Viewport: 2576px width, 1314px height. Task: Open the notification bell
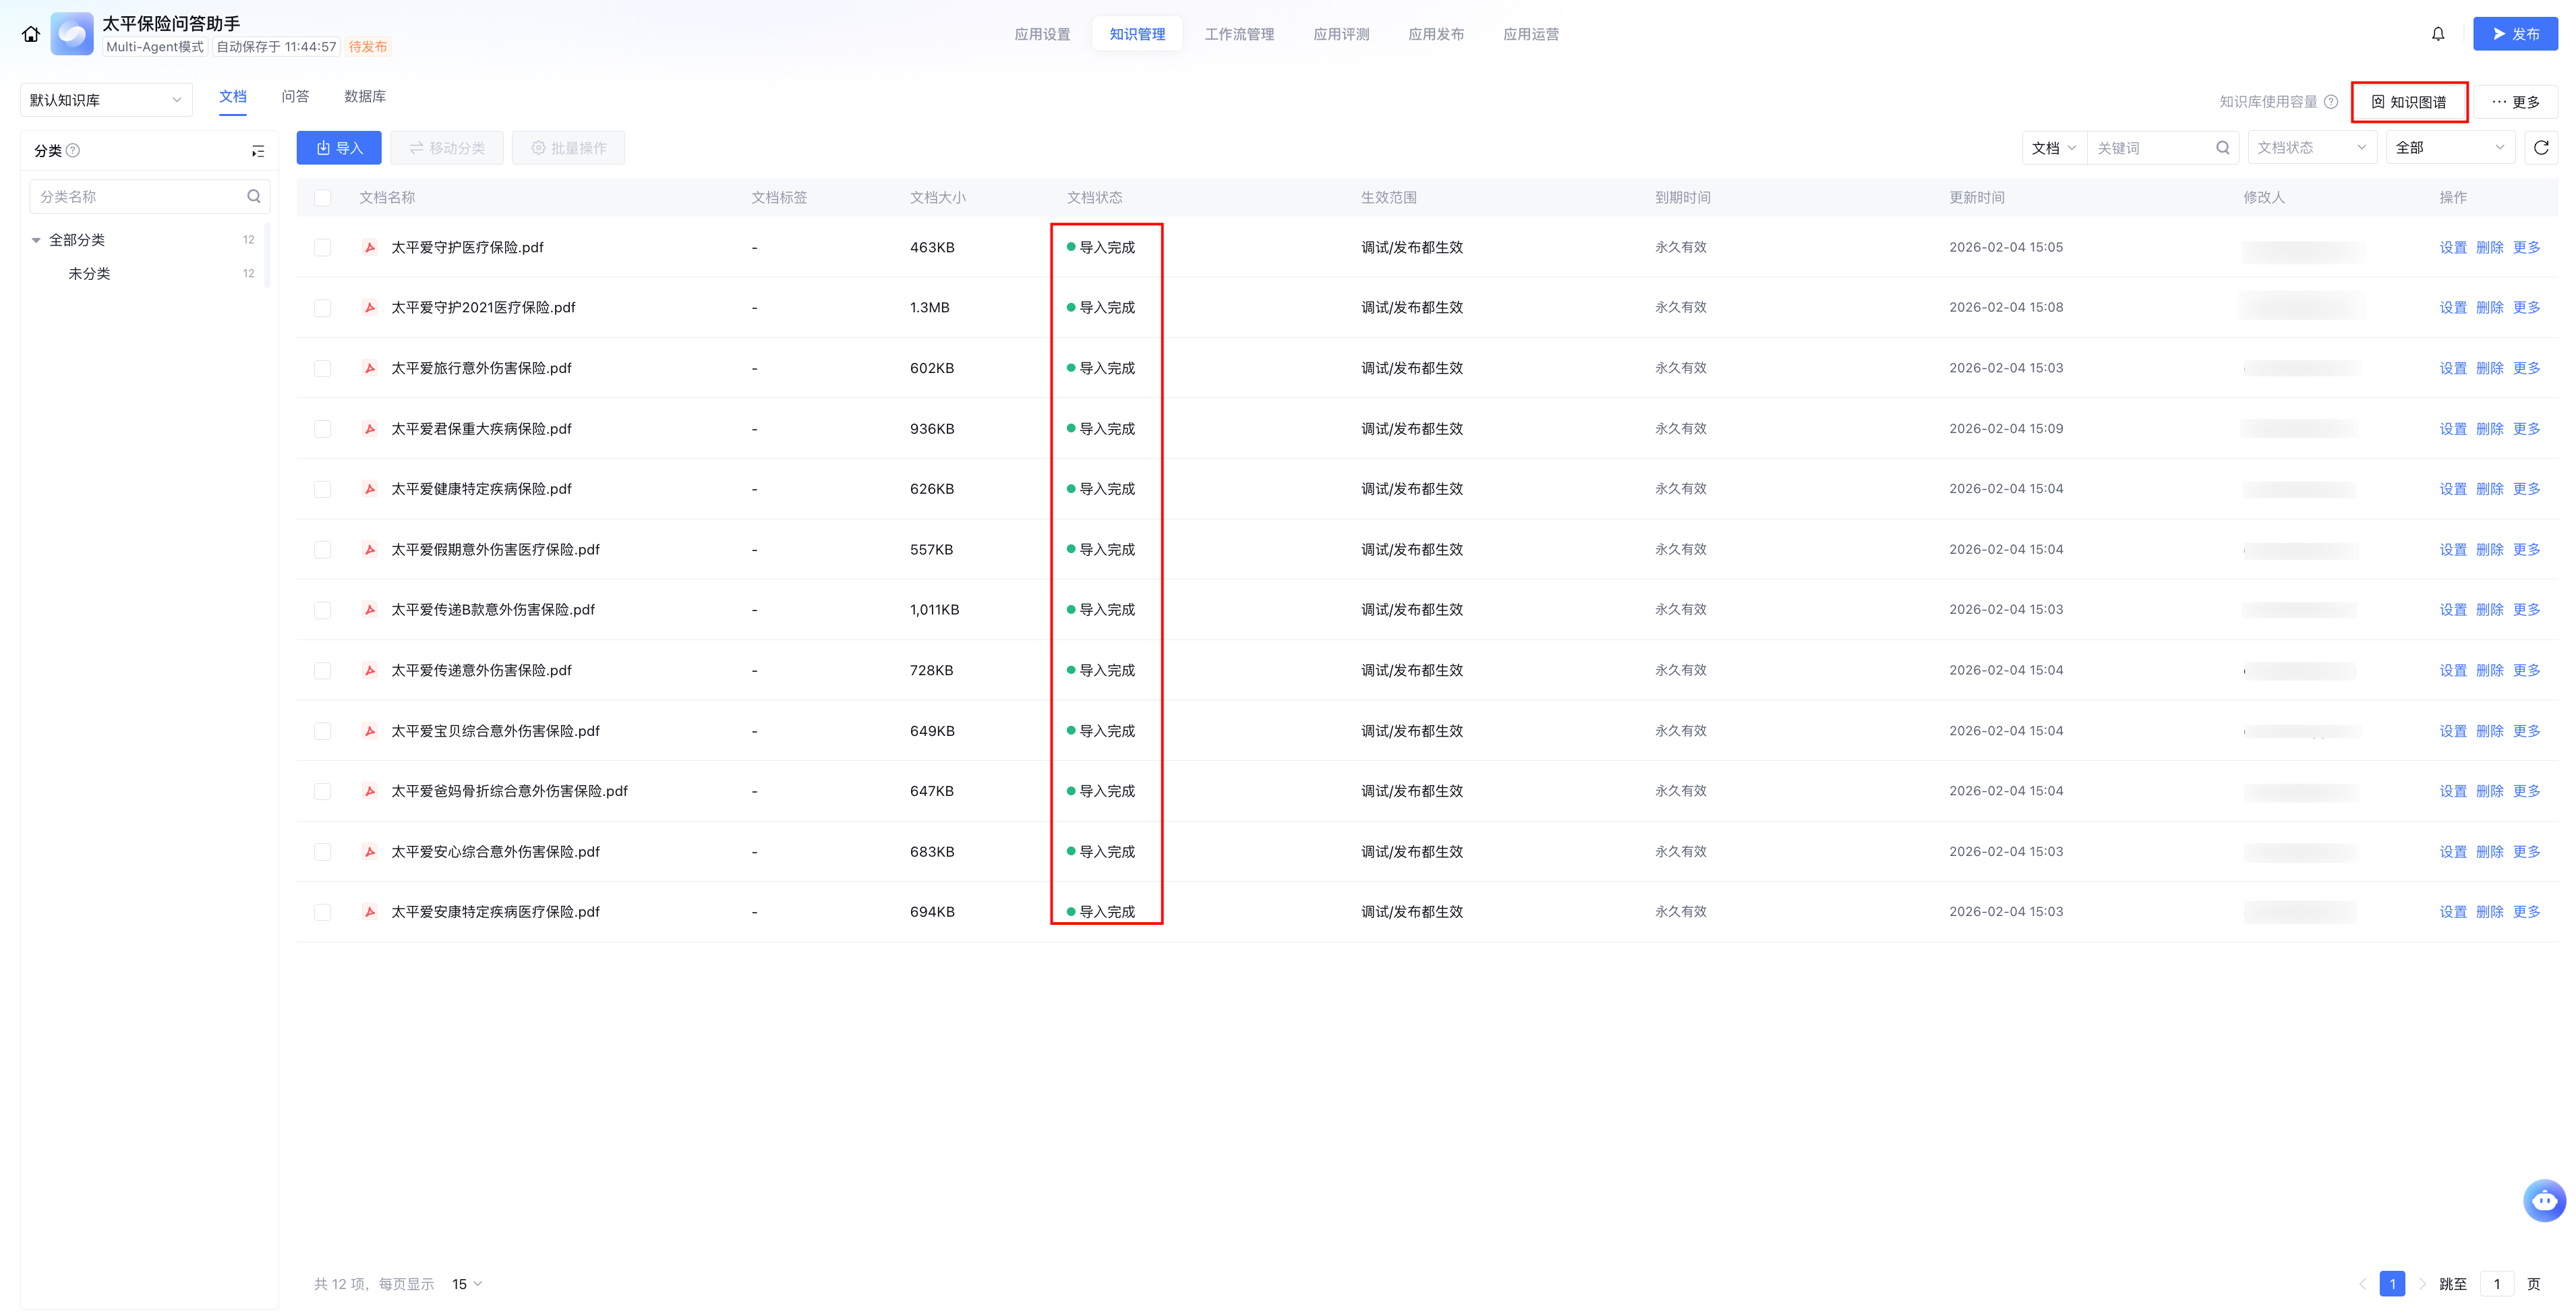[2437, 34]
